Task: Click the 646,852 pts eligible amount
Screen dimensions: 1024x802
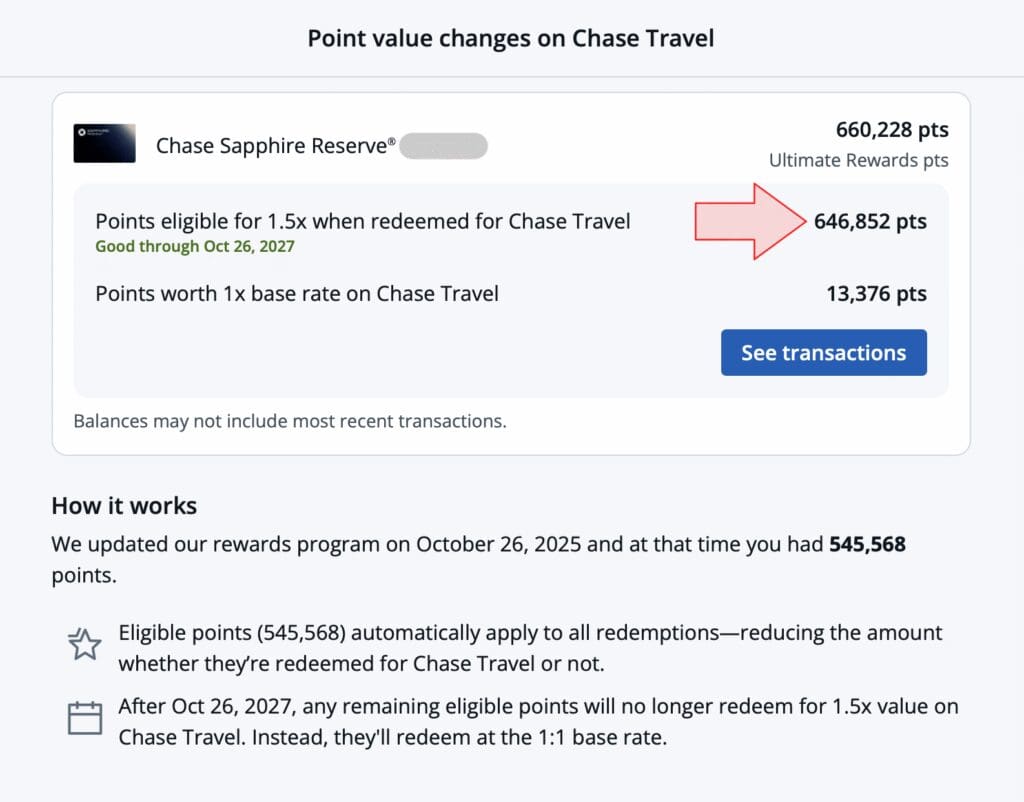Action: (870, 221)
